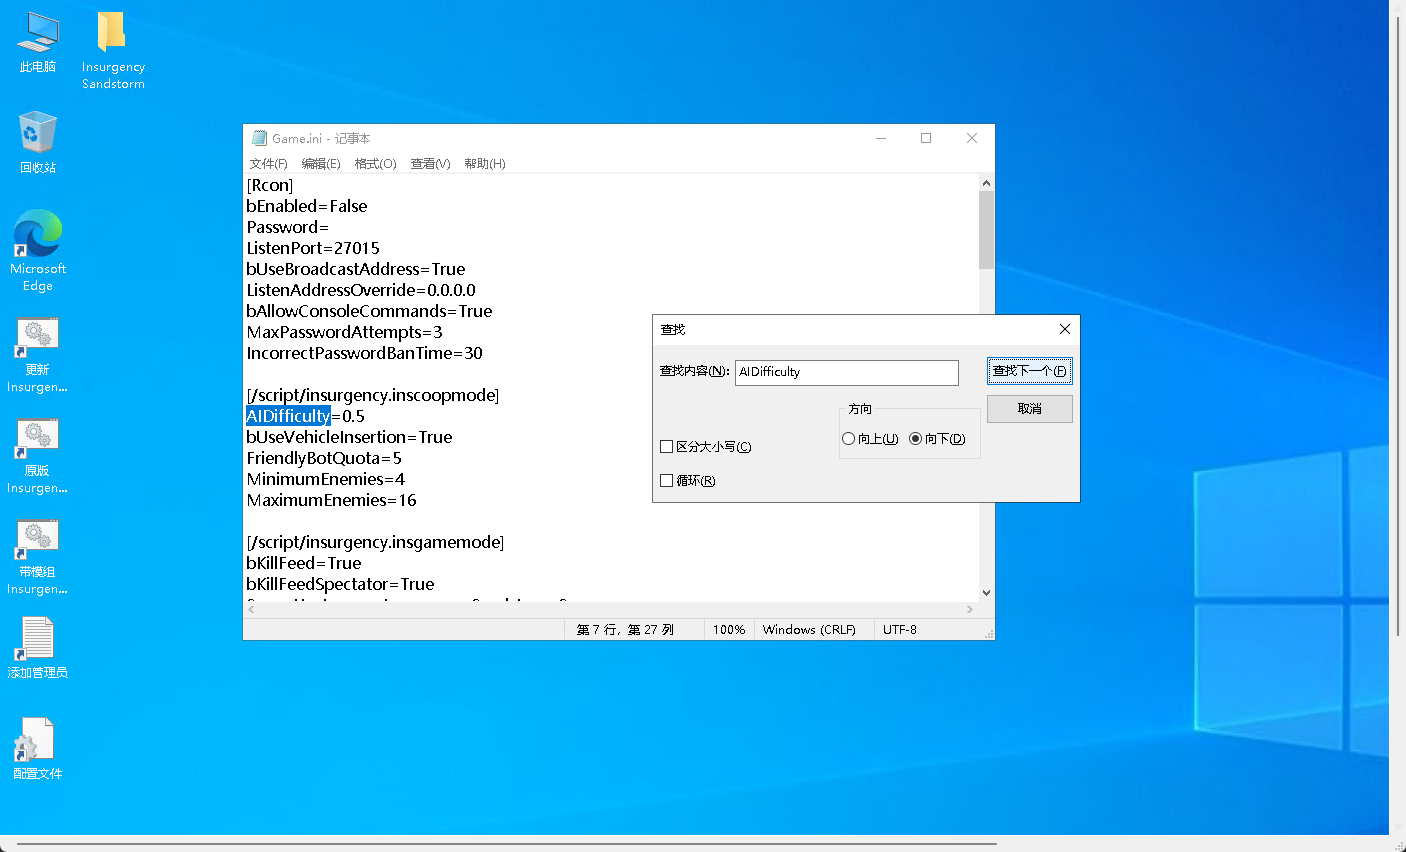Image resolution: width=1406 pixels, height=852 pixels.
Task: Minimize the Game.ini Notepad window
Action: click(881, 138)
